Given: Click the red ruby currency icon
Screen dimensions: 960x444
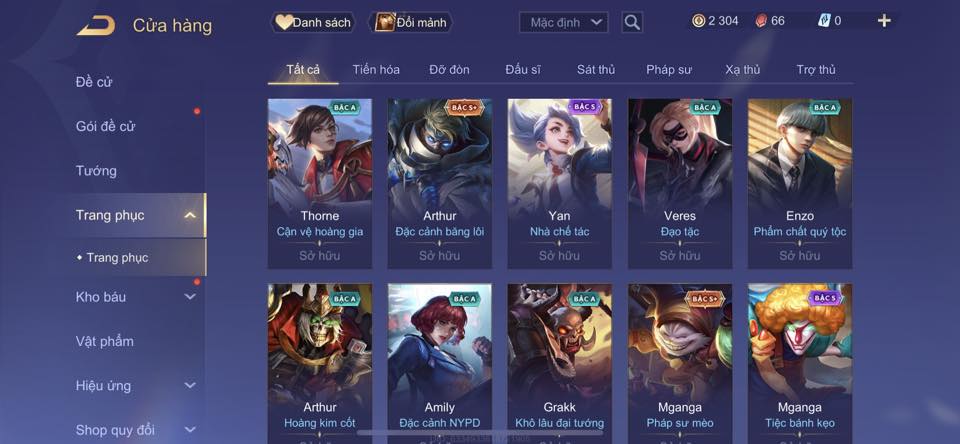Looking at the screenshot, I should 761,21.
